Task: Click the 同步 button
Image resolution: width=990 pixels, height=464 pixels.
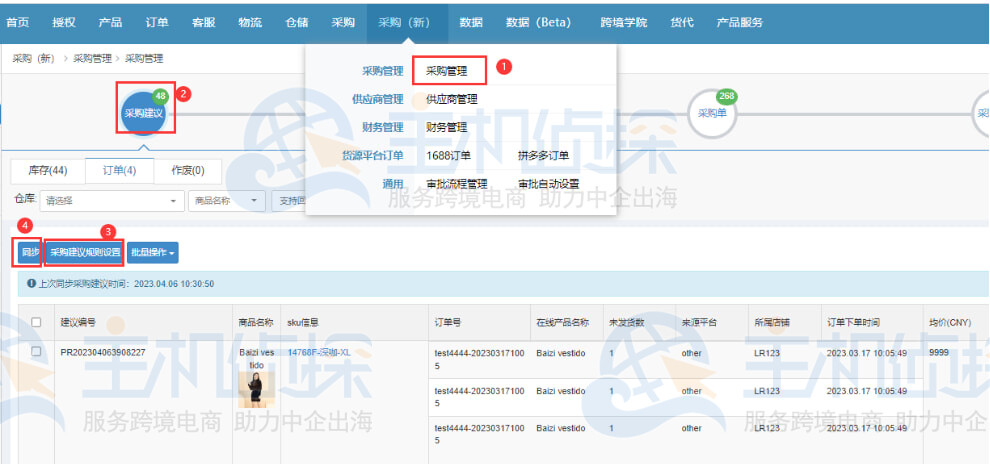Action: [x=29, y=252]
